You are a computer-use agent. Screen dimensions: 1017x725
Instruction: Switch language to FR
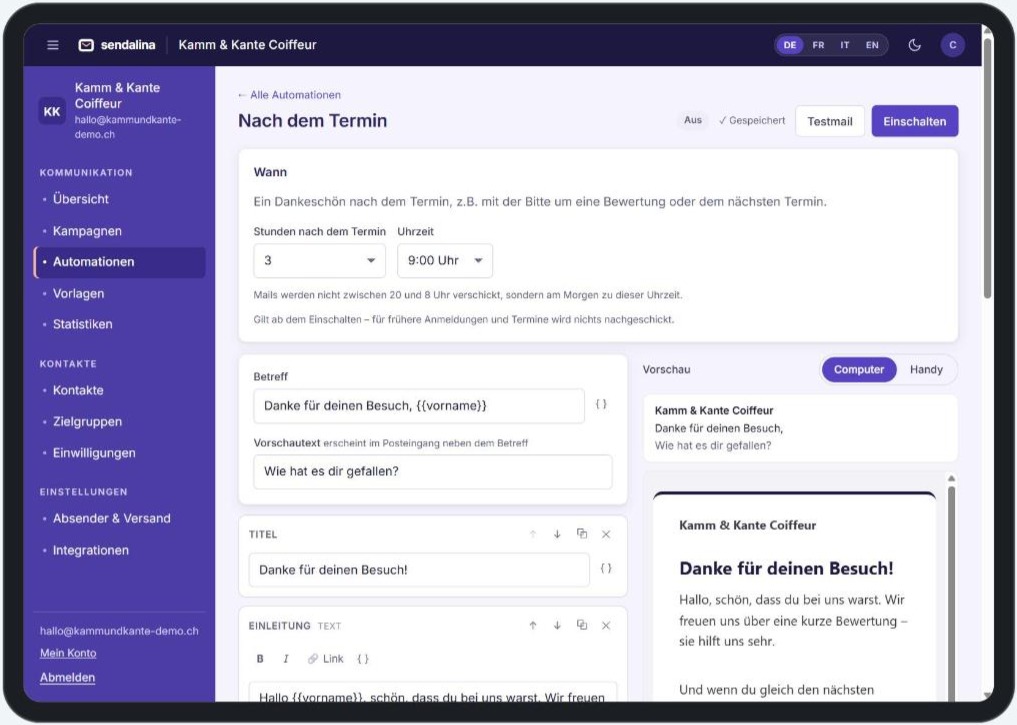tap(818, 45)
